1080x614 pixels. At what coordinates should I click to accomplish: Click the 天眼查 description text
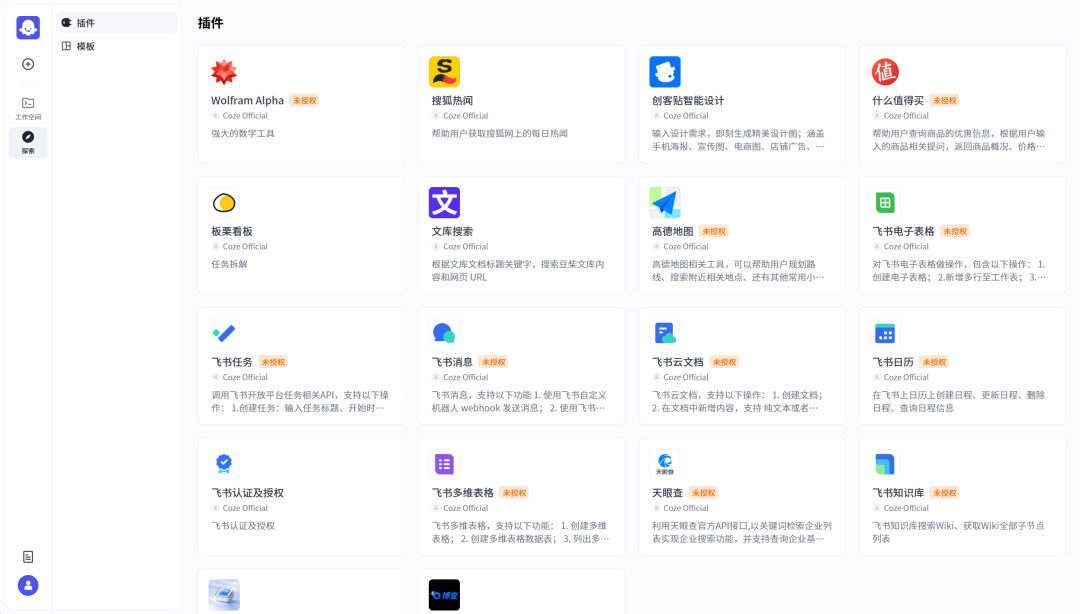741,532
